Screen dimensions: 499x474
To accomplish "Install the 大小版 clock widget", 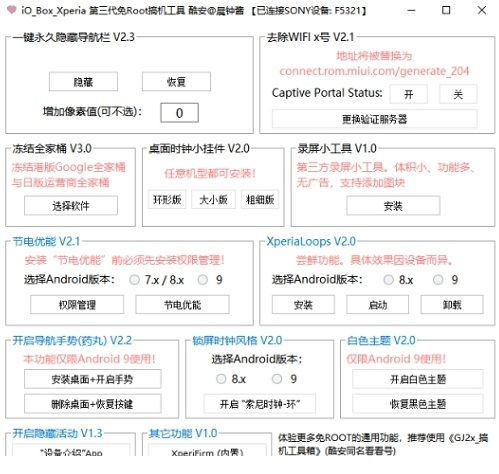I will coord(213,199).
